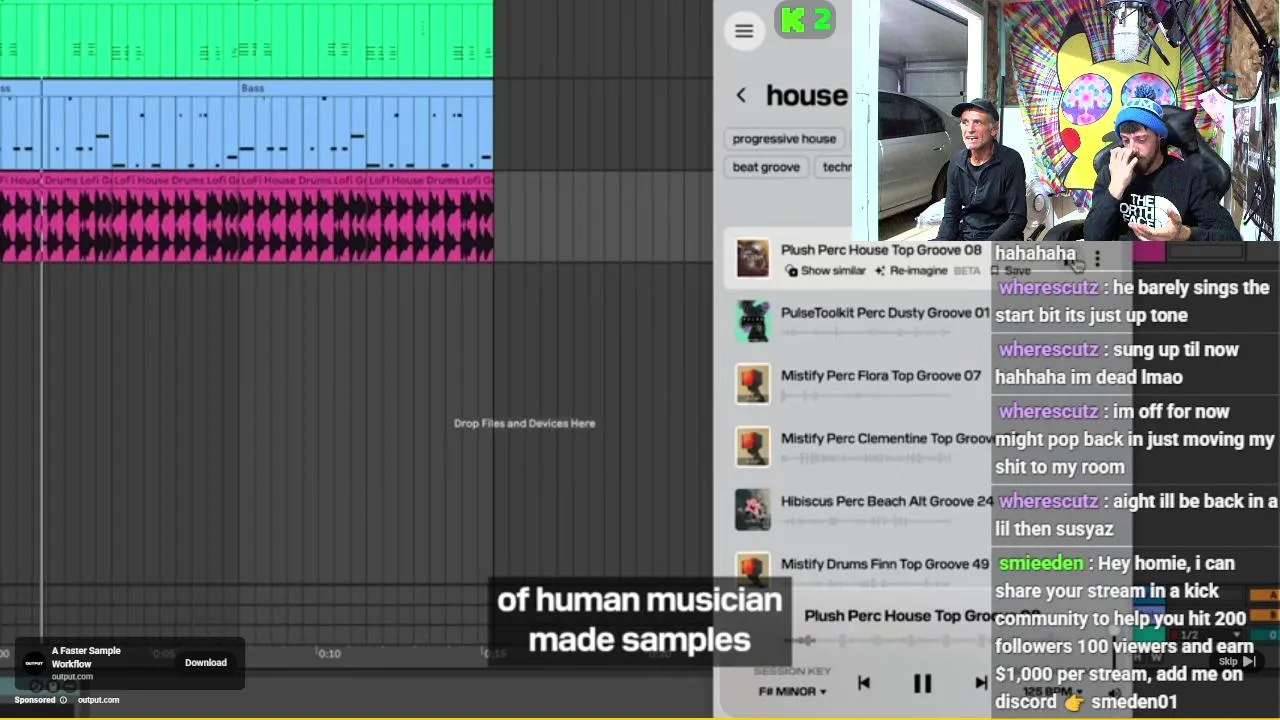Click the Output logo in the ad
The height and width of the screenshot is (720, 1280).
35,663
